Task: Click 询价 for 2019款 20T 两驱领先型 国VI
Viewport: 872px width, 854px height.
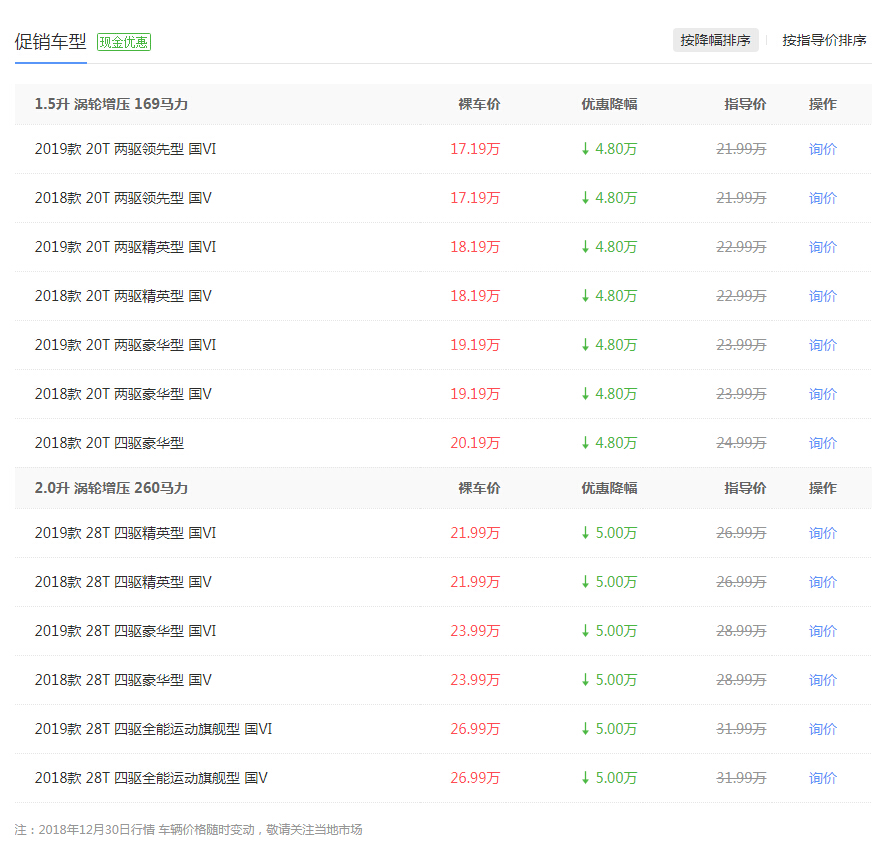Action: click(823, 149)
